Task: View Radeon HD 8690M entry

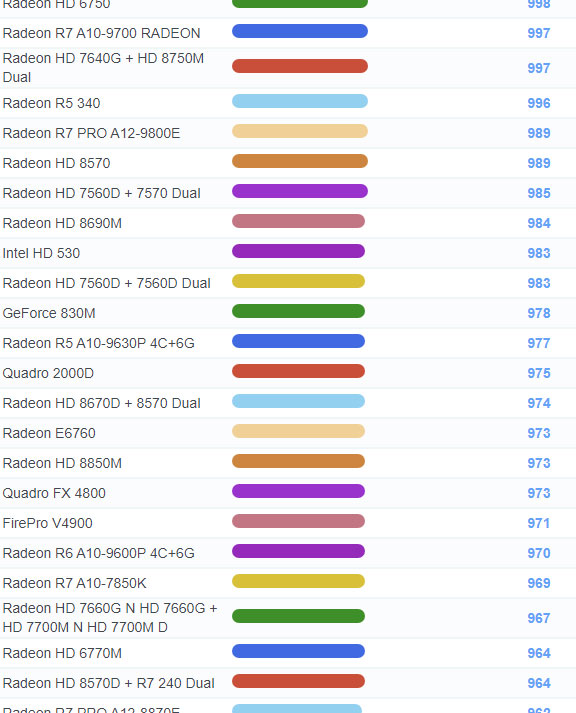Action: (x=62, y=223)
